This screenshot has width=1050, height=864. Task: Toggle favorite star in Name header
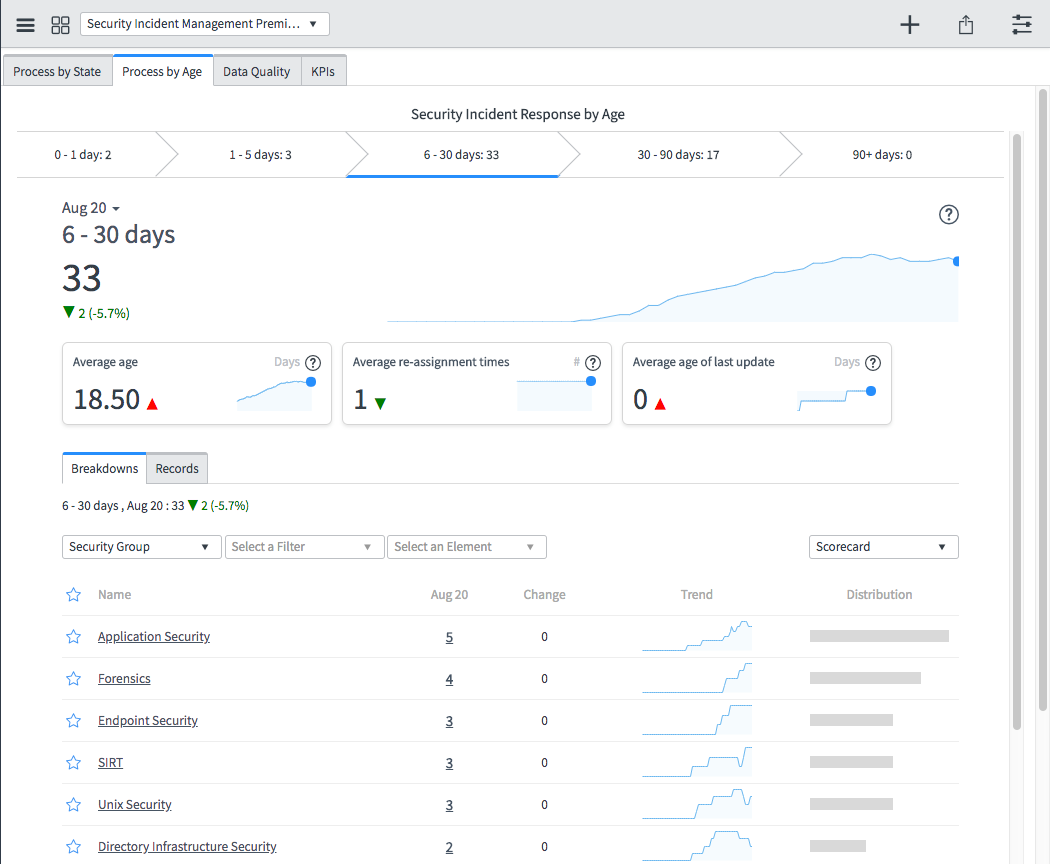(74, 594)
